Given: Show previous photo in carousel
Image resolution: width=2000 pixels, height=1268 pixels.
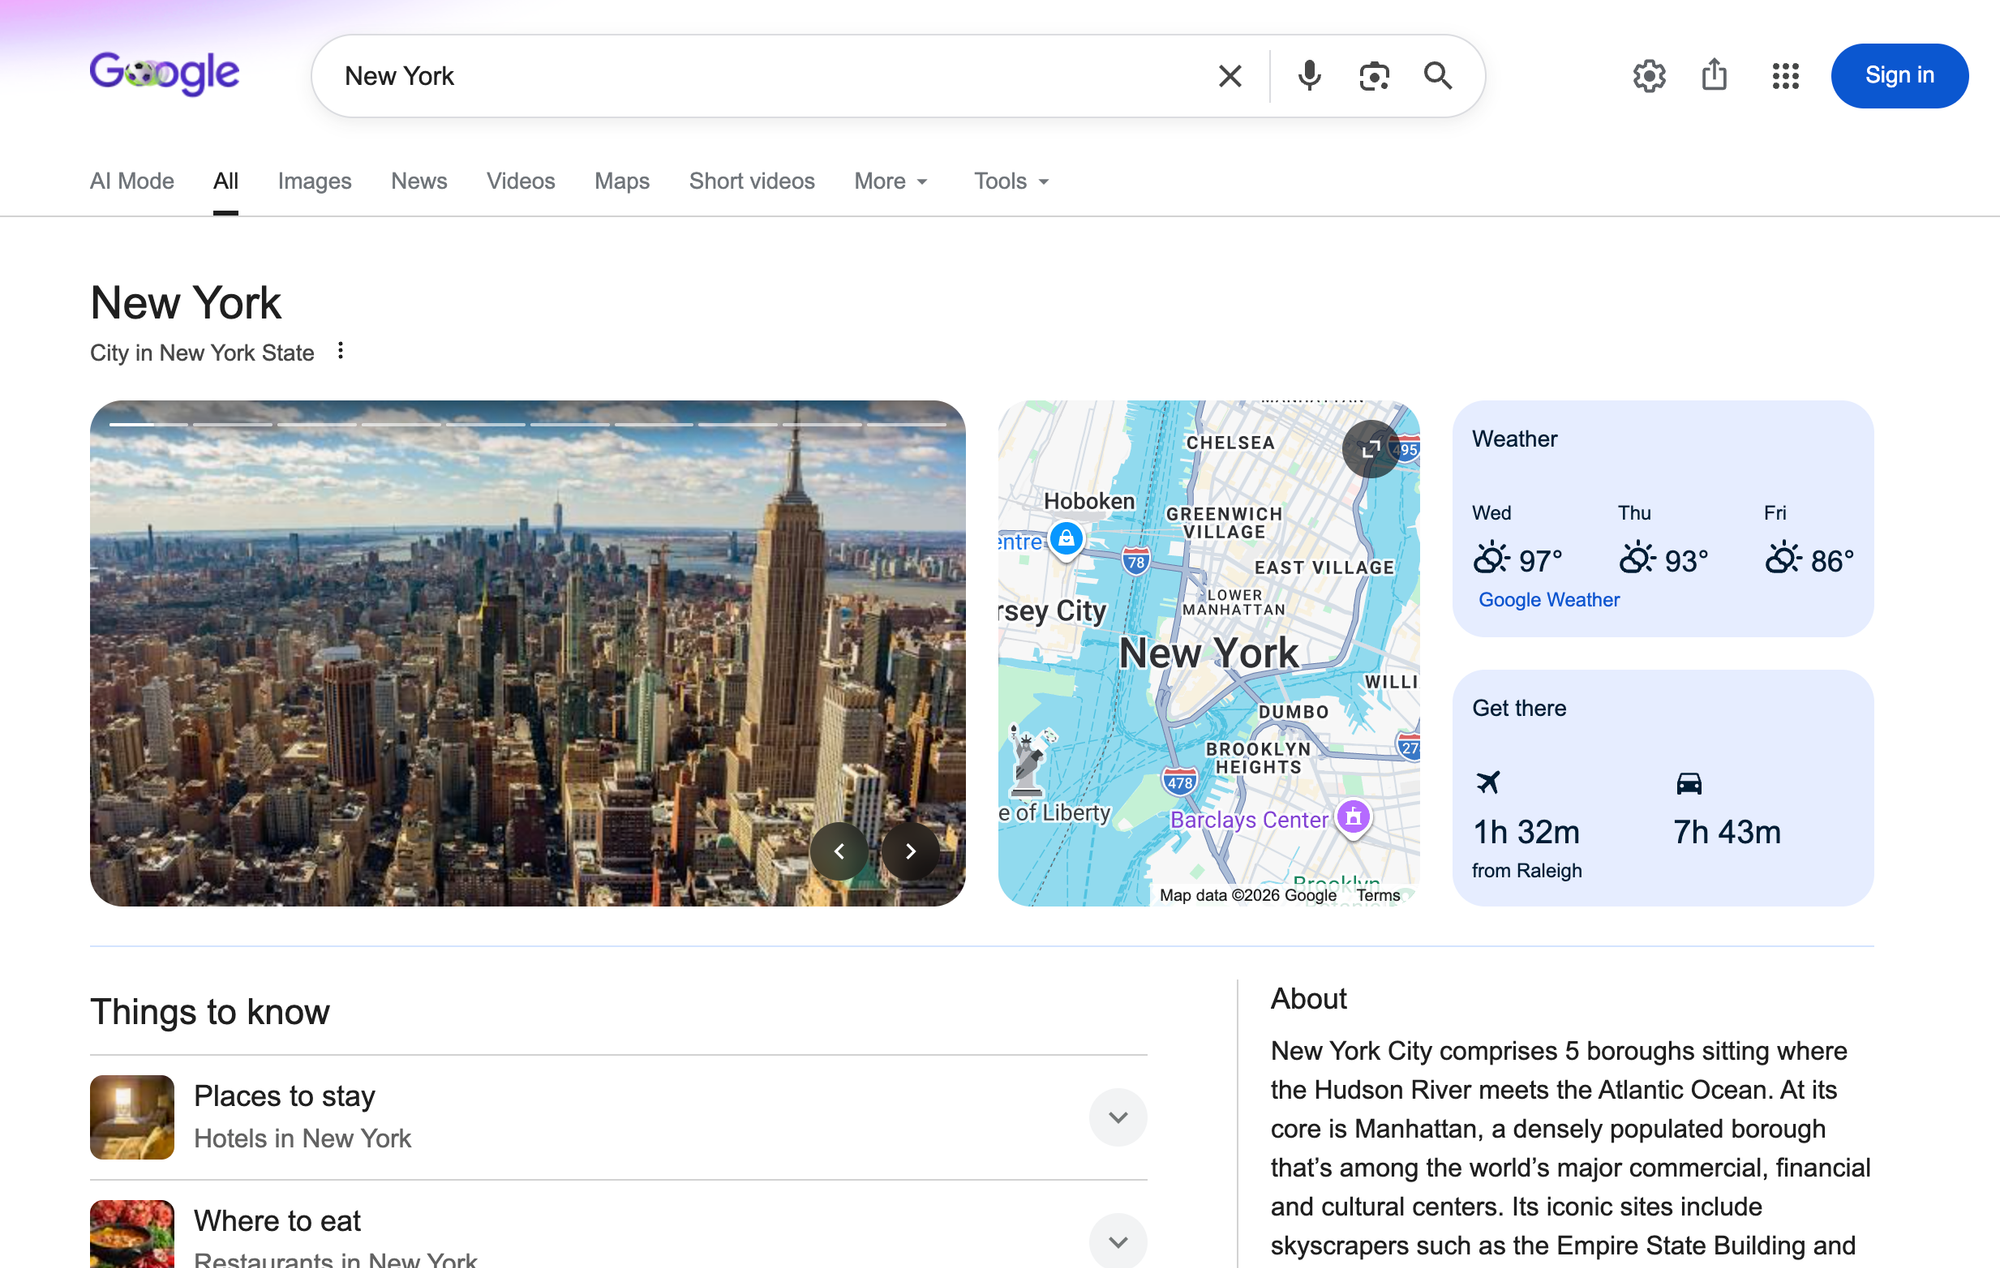Looking at the screenshot, I should pos(839,851).
